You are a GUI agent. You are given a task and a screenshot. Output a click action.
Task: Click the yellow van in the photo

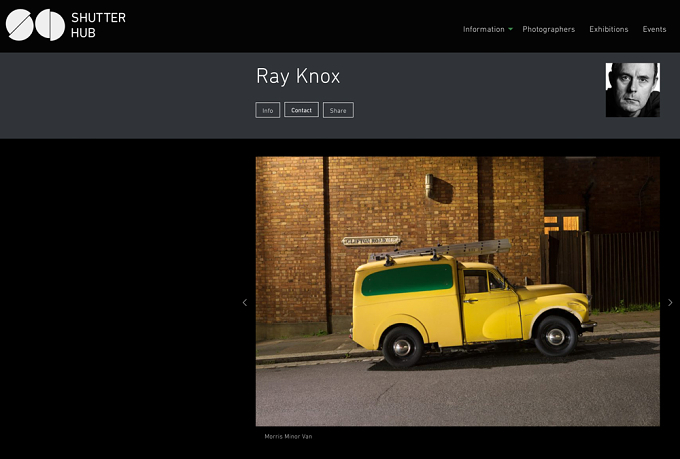click(x=473, y=310)
